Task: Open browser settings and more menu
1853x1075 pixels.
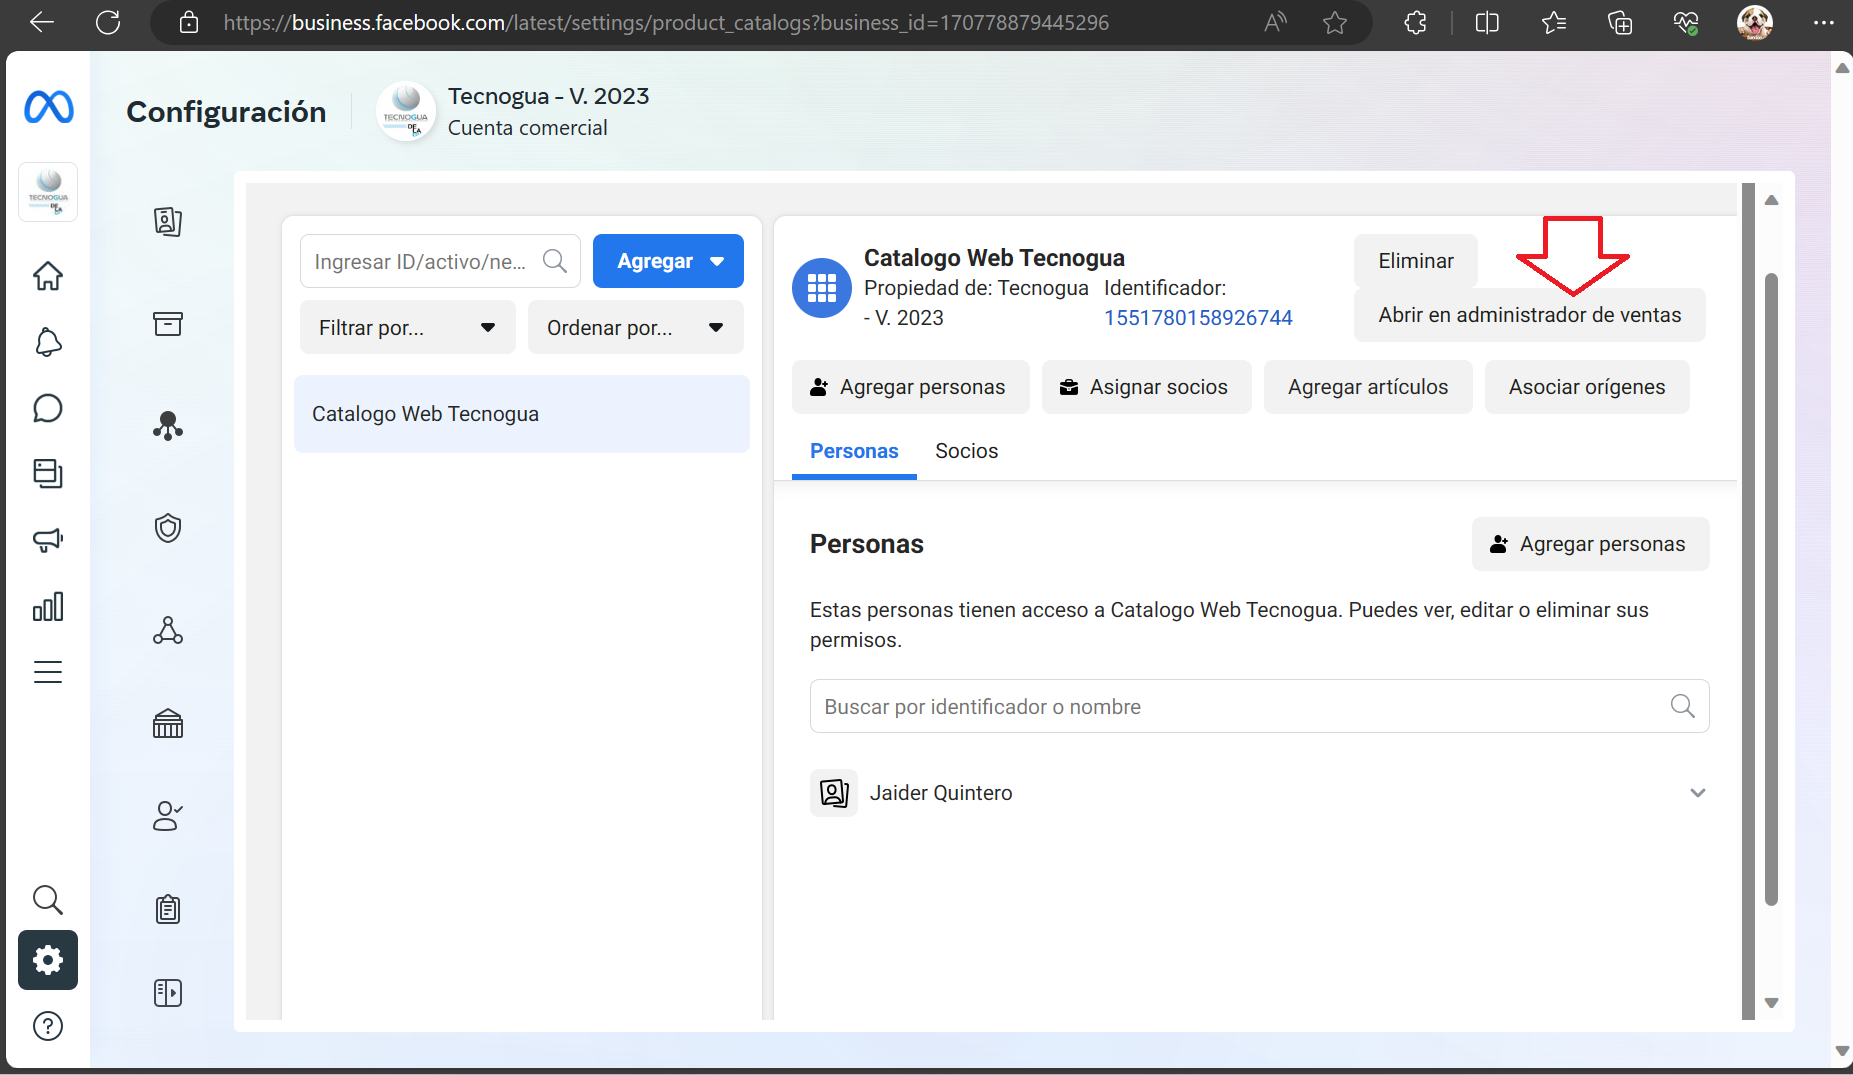Action: coord(1824,22)
